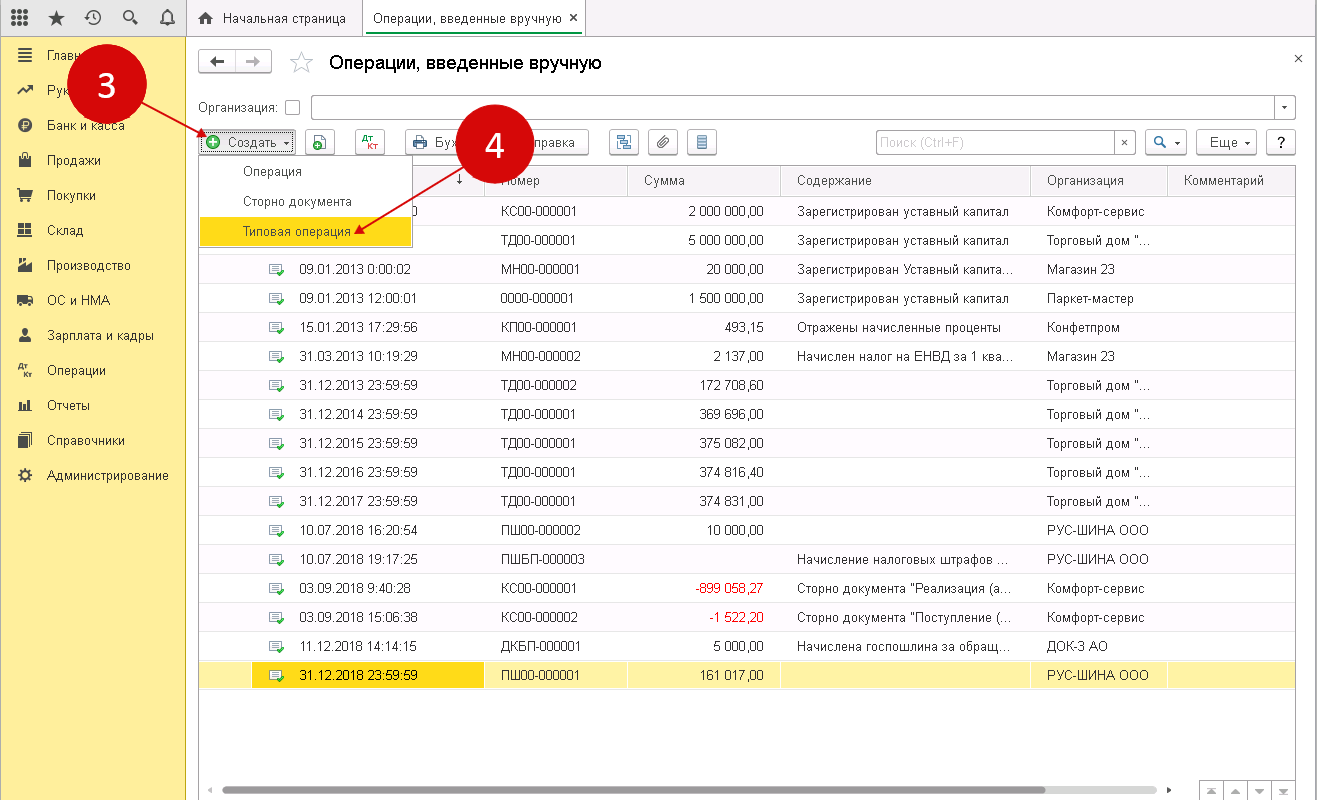
Task: Switch to Начальная страница tab
Action: coord(273,18)
